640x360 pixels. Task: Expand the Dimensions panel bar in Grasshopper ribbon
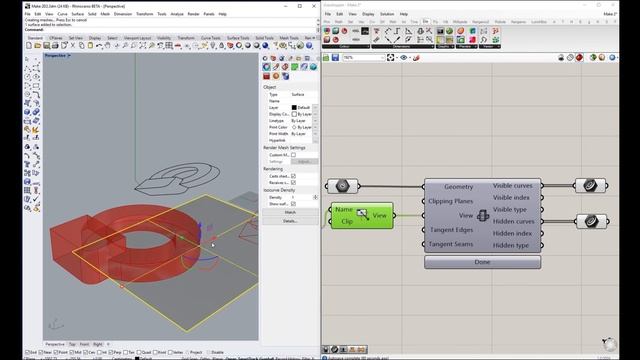pyautogui.click(x=402, y=47)
